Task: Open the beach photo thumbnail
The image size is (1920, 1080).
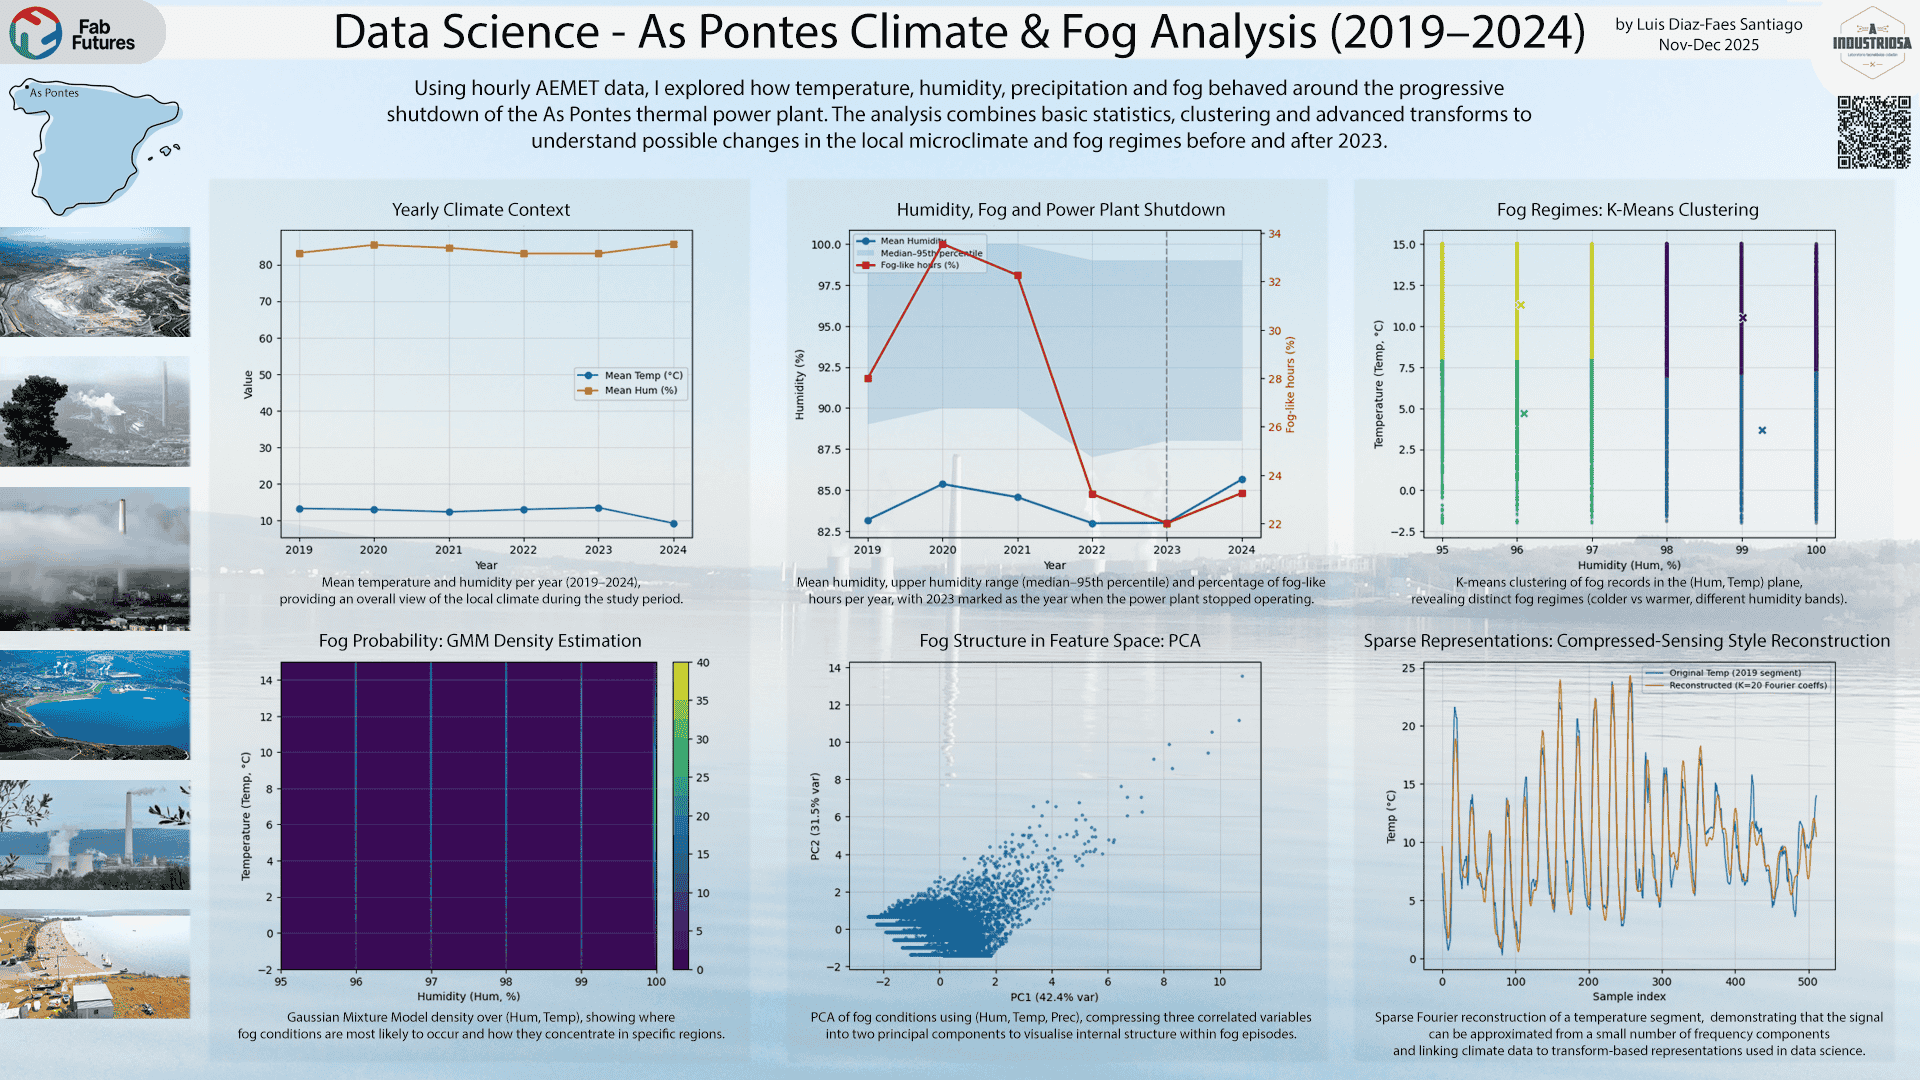Action: tap(95, 964)
